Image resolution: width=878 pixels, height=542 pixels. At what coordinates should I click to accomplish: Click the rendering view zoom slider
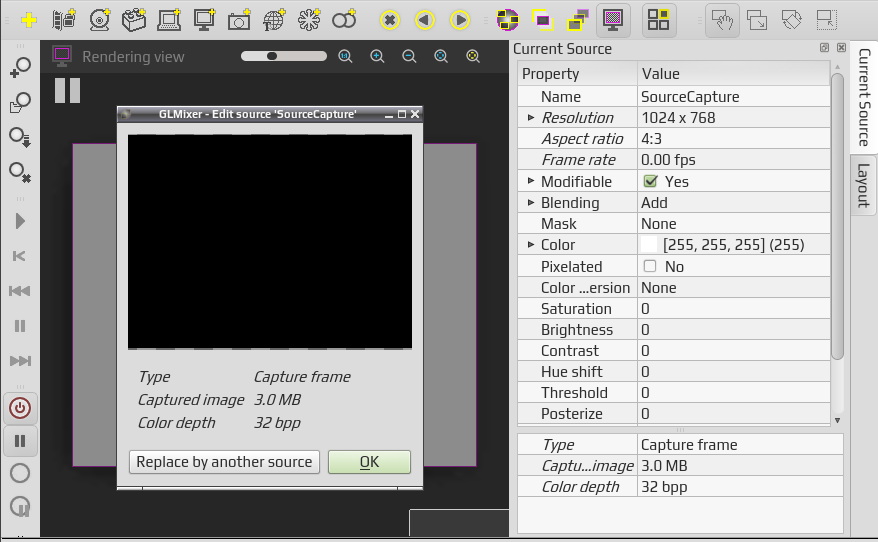pos(283,56)
